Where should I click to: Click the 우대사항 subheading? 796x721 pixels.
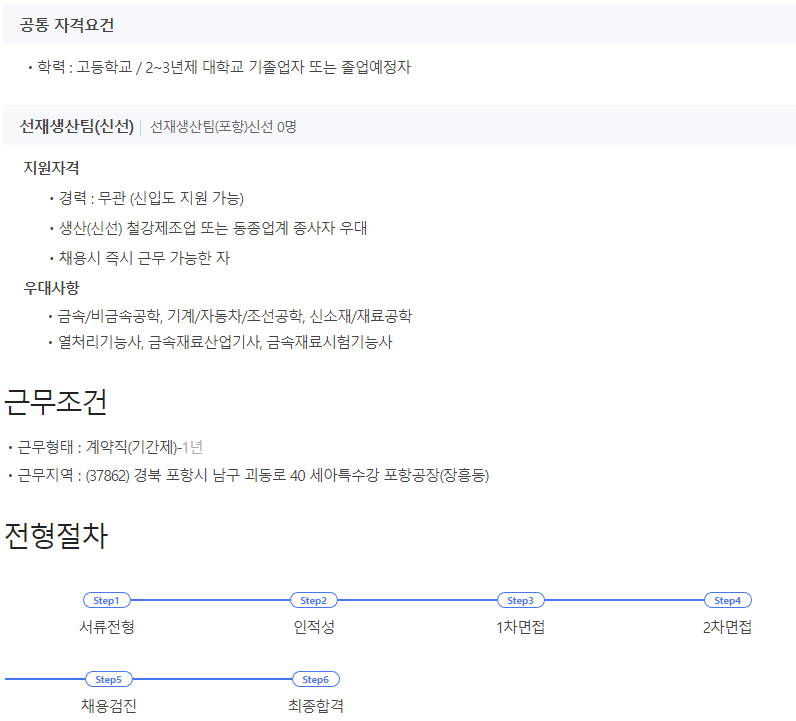click(52, 288)
